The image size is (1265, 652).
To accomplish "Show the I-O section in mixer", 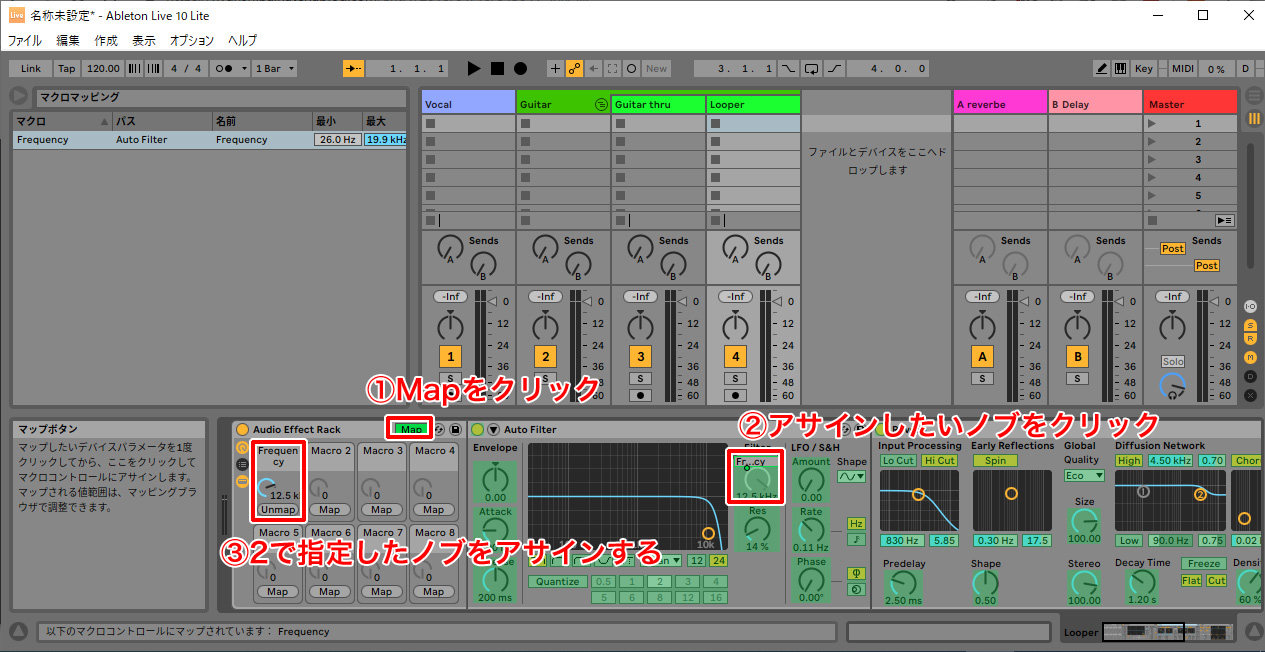I will (1250, 306).
